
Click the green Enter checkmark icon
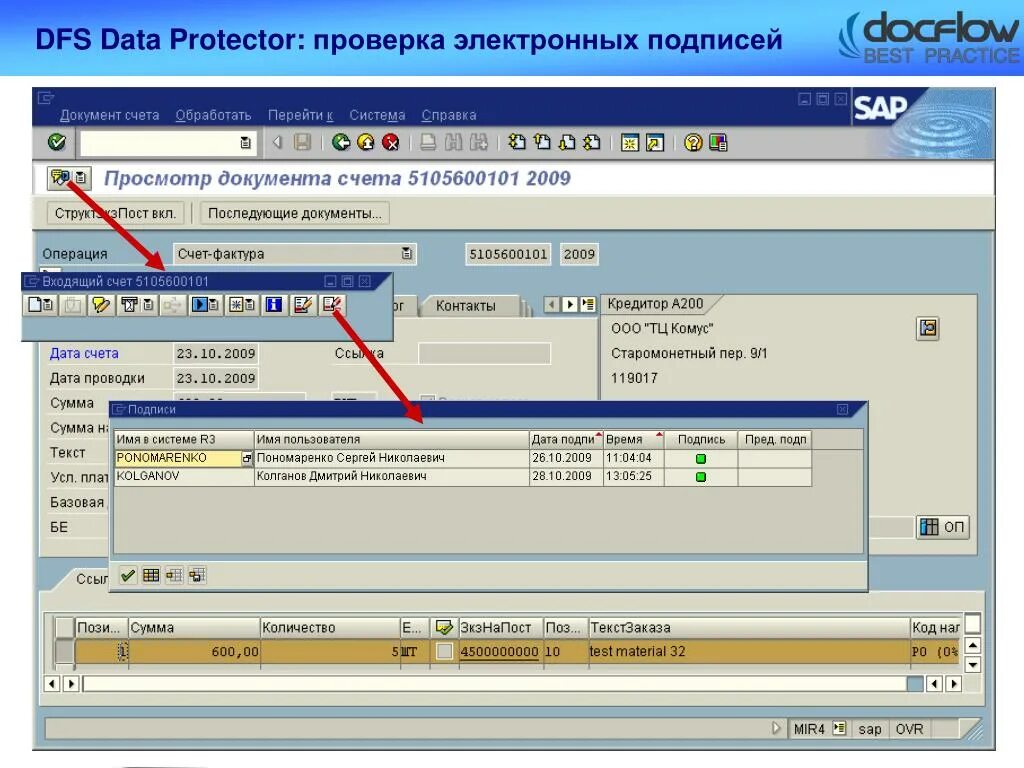[x=57, y=142]
